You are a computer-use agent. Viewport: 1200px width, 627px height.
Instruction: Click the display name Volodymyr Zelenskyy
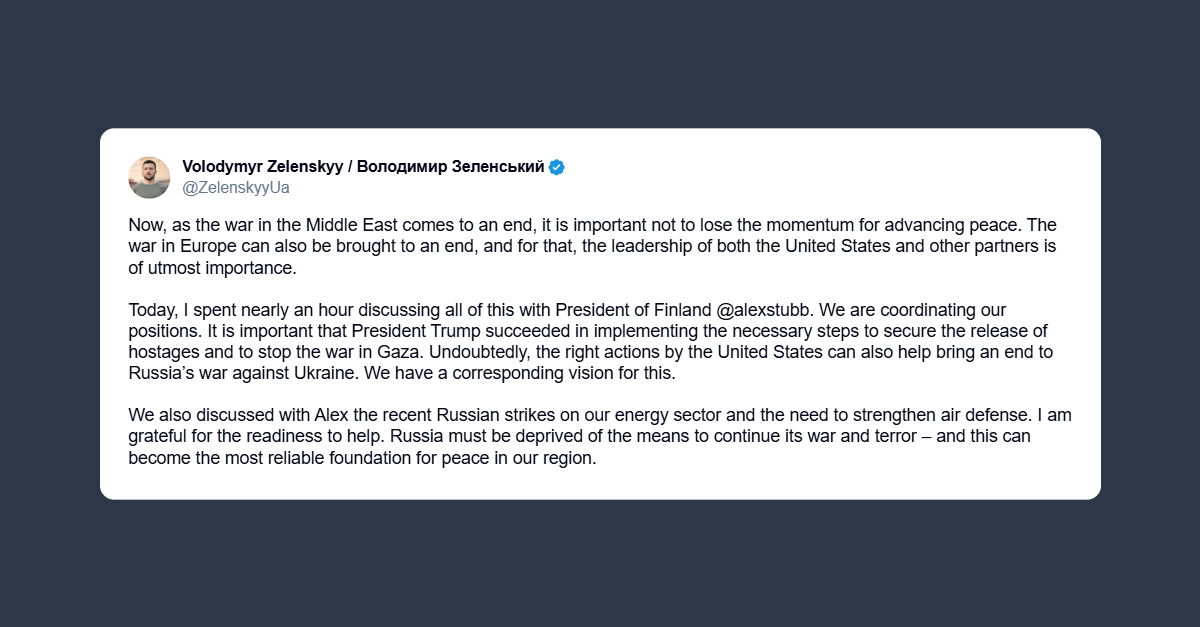(262, 167)
